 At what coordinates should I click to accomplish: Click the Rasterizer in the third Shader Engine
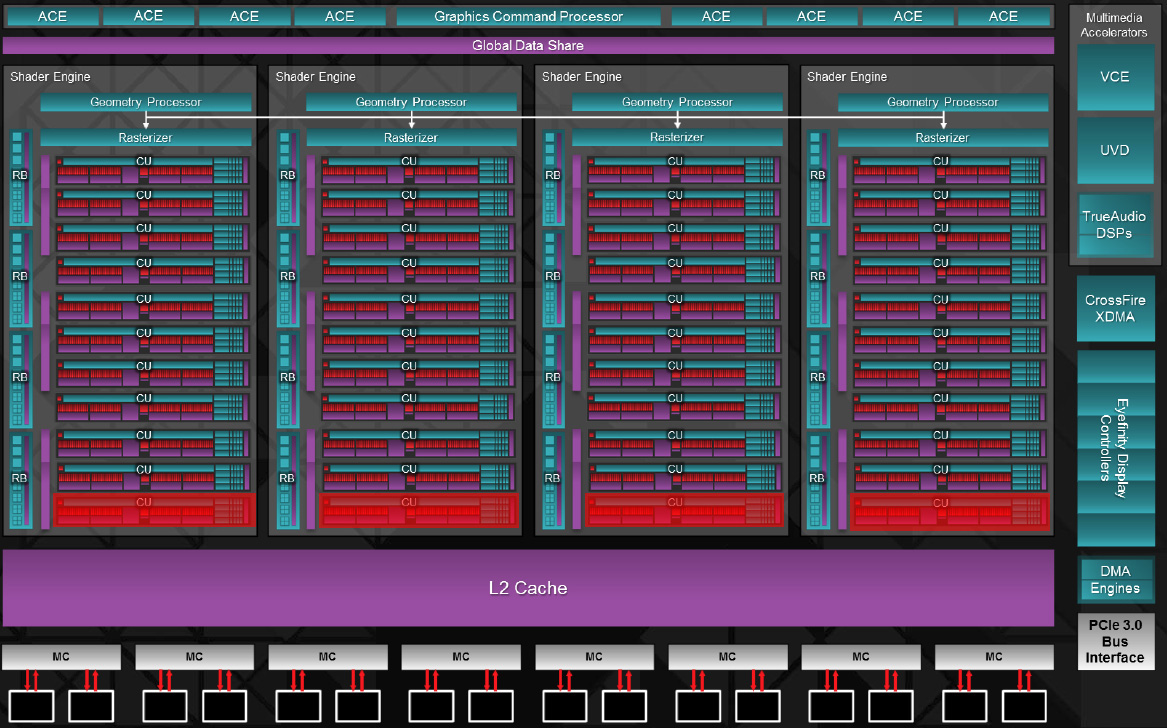click(677, 138)
